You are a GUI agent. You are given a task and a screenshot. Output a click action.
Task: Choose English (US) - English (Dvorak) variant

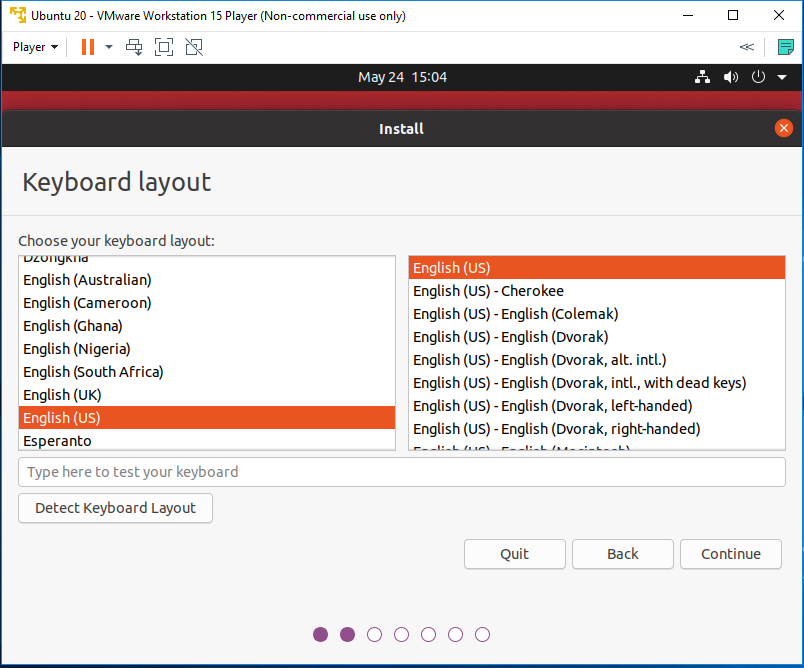tap(597, 337)
